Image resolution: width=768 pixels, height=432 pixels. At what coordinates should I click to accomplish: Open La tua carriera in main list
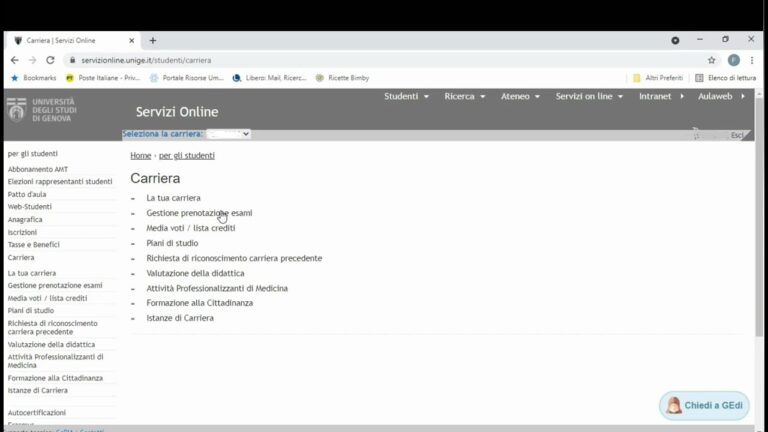(x=173, y=198)
